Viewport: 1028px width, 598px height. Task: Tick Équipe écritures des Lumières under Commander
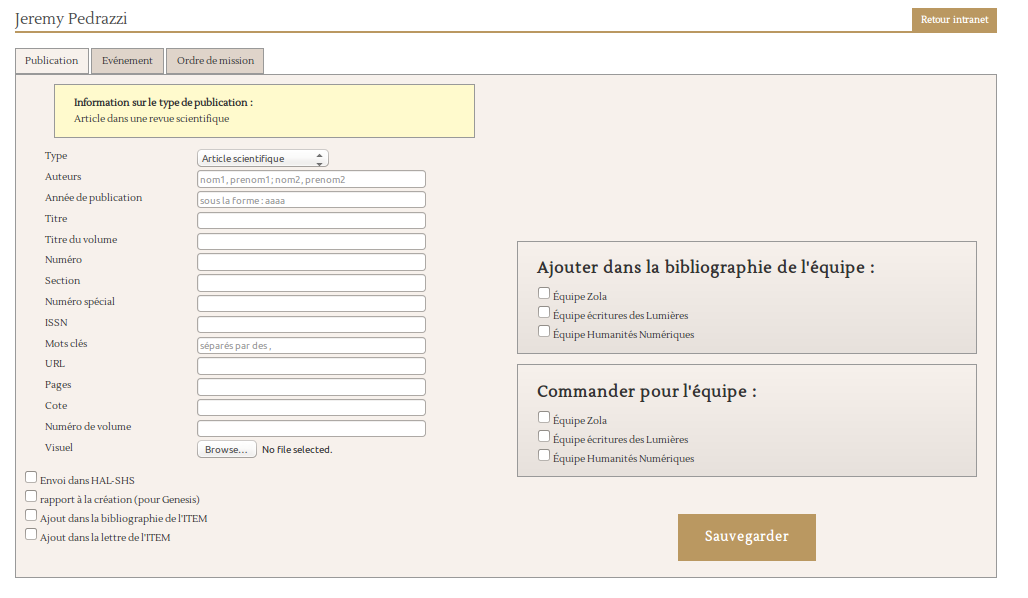tap(544, 437)
